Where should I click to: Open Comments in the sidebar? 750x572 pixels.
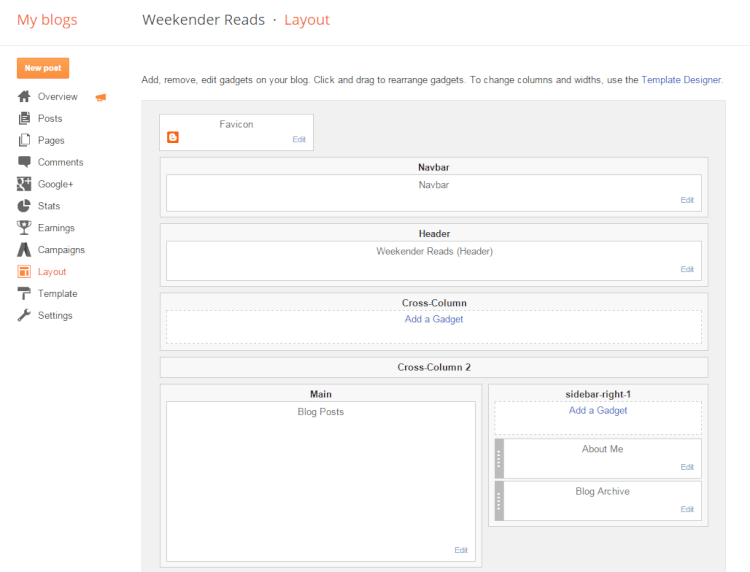pyautogui.click(x=60, y=162)
